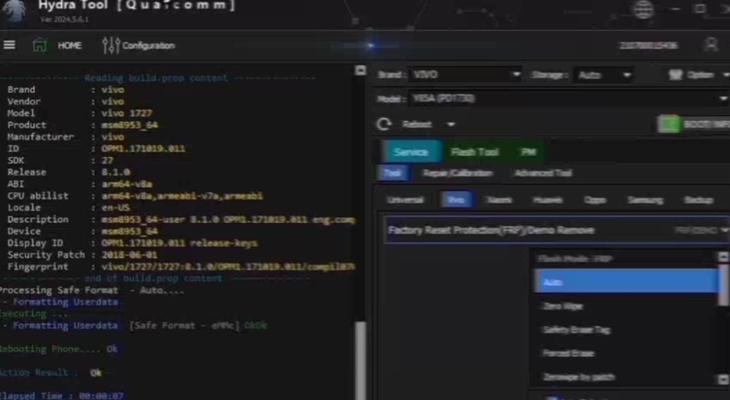This screenshot has height=400, width=730.
Task: Click the CPU abilist value line
Action: coord(182,196)
